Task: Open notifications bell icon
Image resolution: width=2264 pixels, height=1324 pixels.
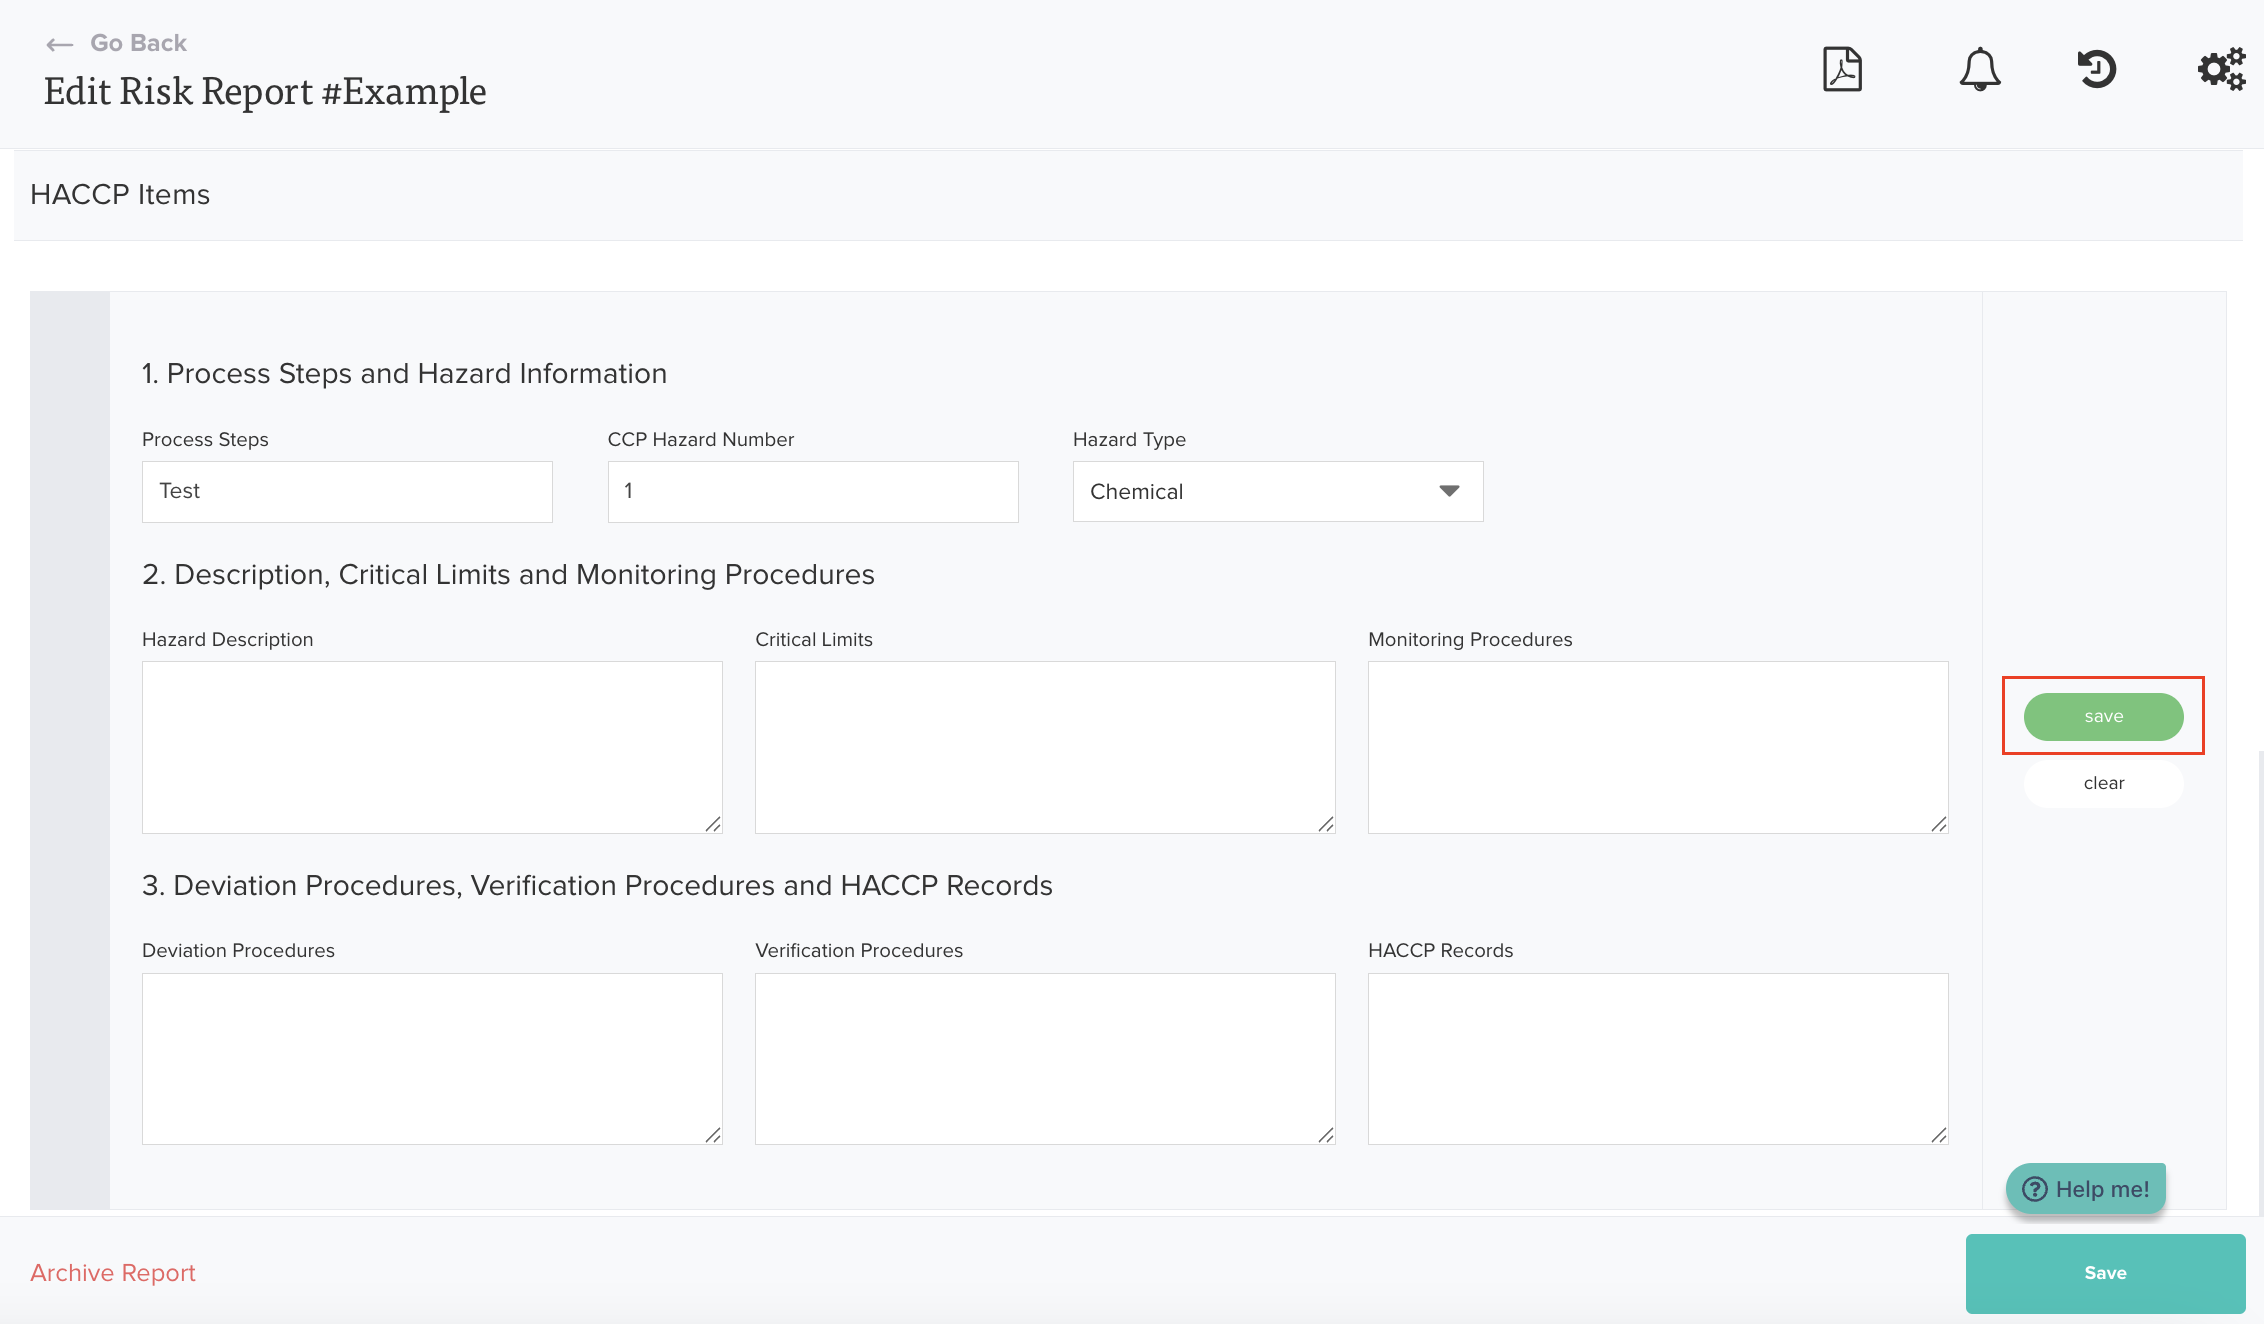Action: [1979, 70]
